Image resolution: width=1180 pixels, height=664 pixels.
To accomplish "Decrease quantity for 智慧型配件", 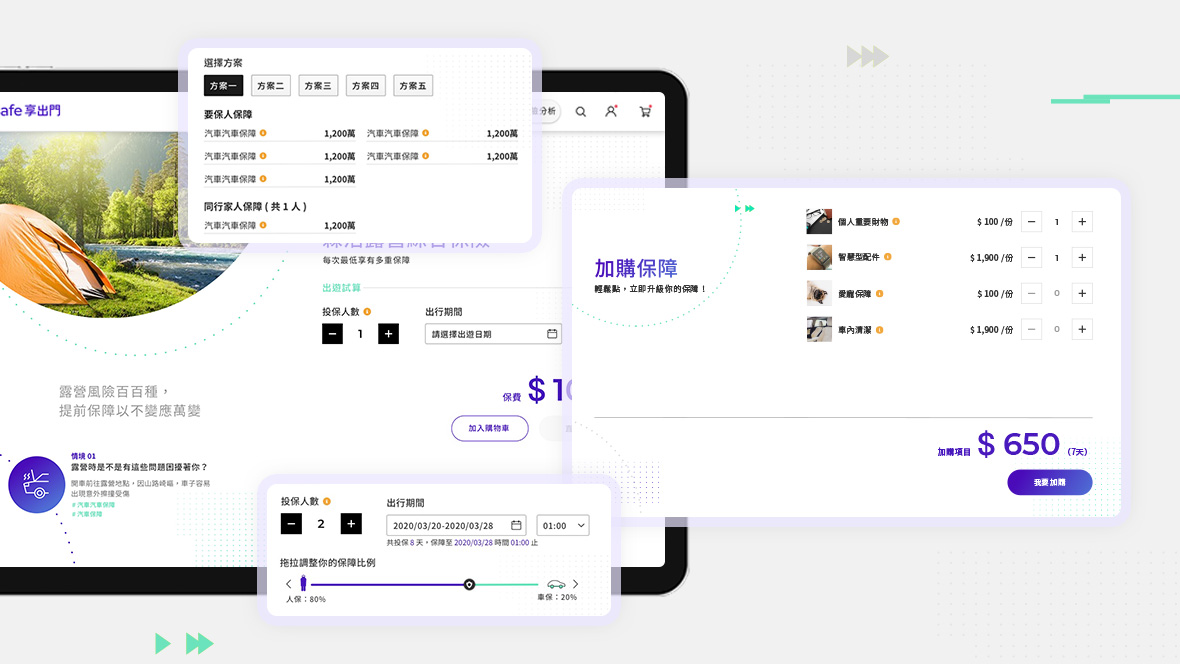I will coord(1032,258).
